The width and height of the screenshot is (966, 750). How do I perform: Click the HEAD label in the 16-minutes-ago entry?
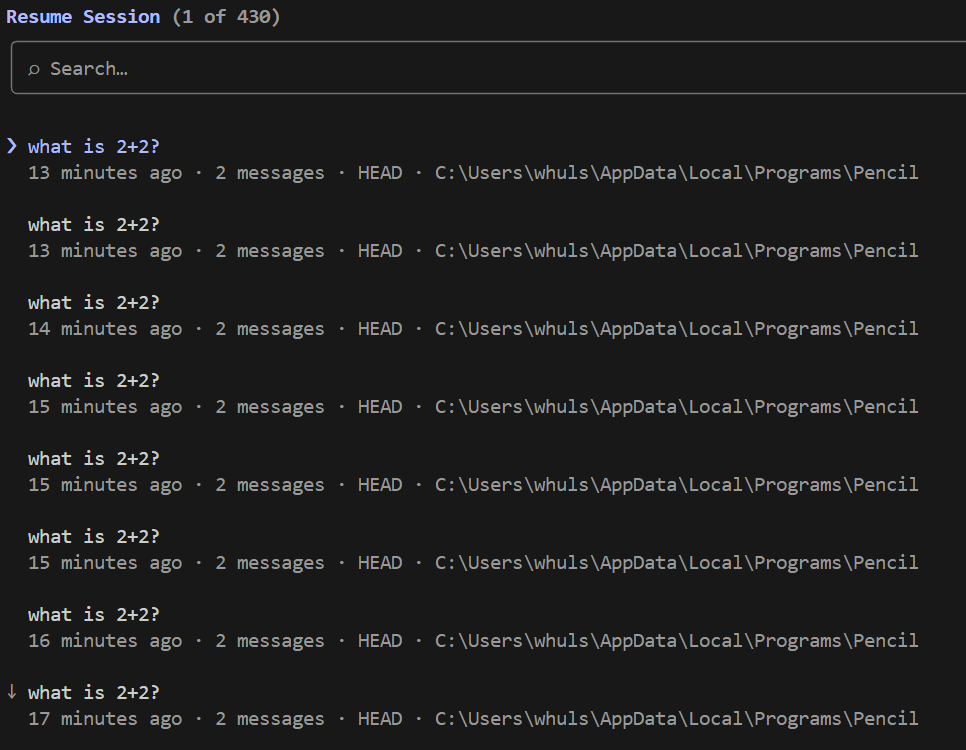pos(380,641)
